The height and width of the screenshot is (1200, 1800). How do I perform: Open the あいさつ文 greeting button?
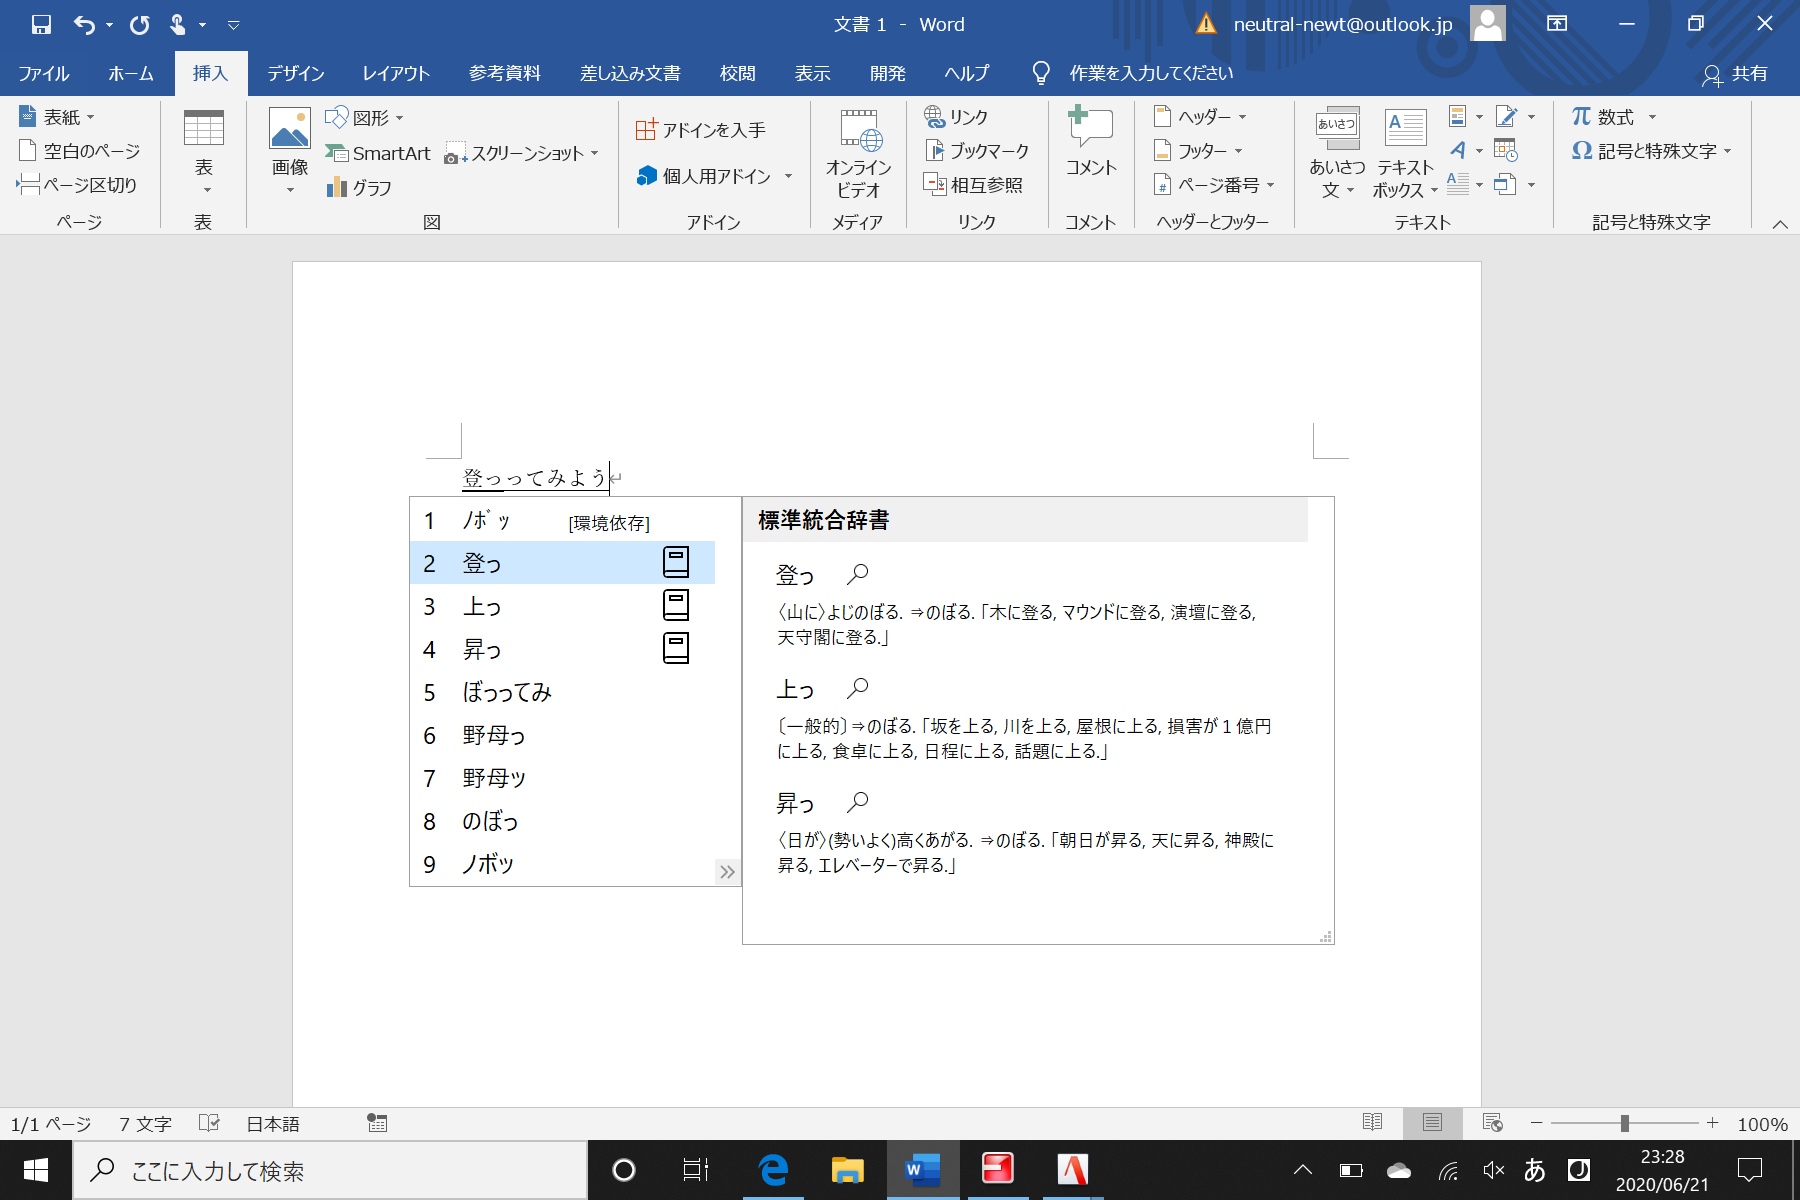coord(1337,153)
